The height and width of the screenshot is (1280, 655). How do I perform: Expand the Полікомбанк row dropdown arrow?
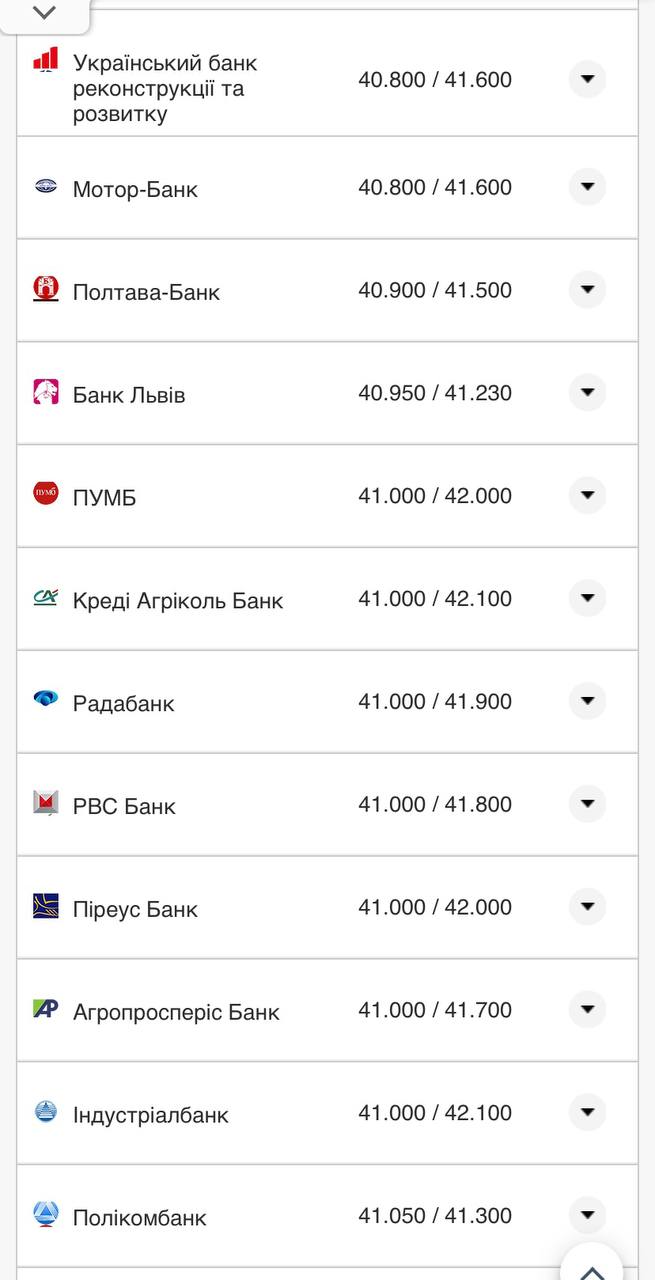pos(587,1216)
